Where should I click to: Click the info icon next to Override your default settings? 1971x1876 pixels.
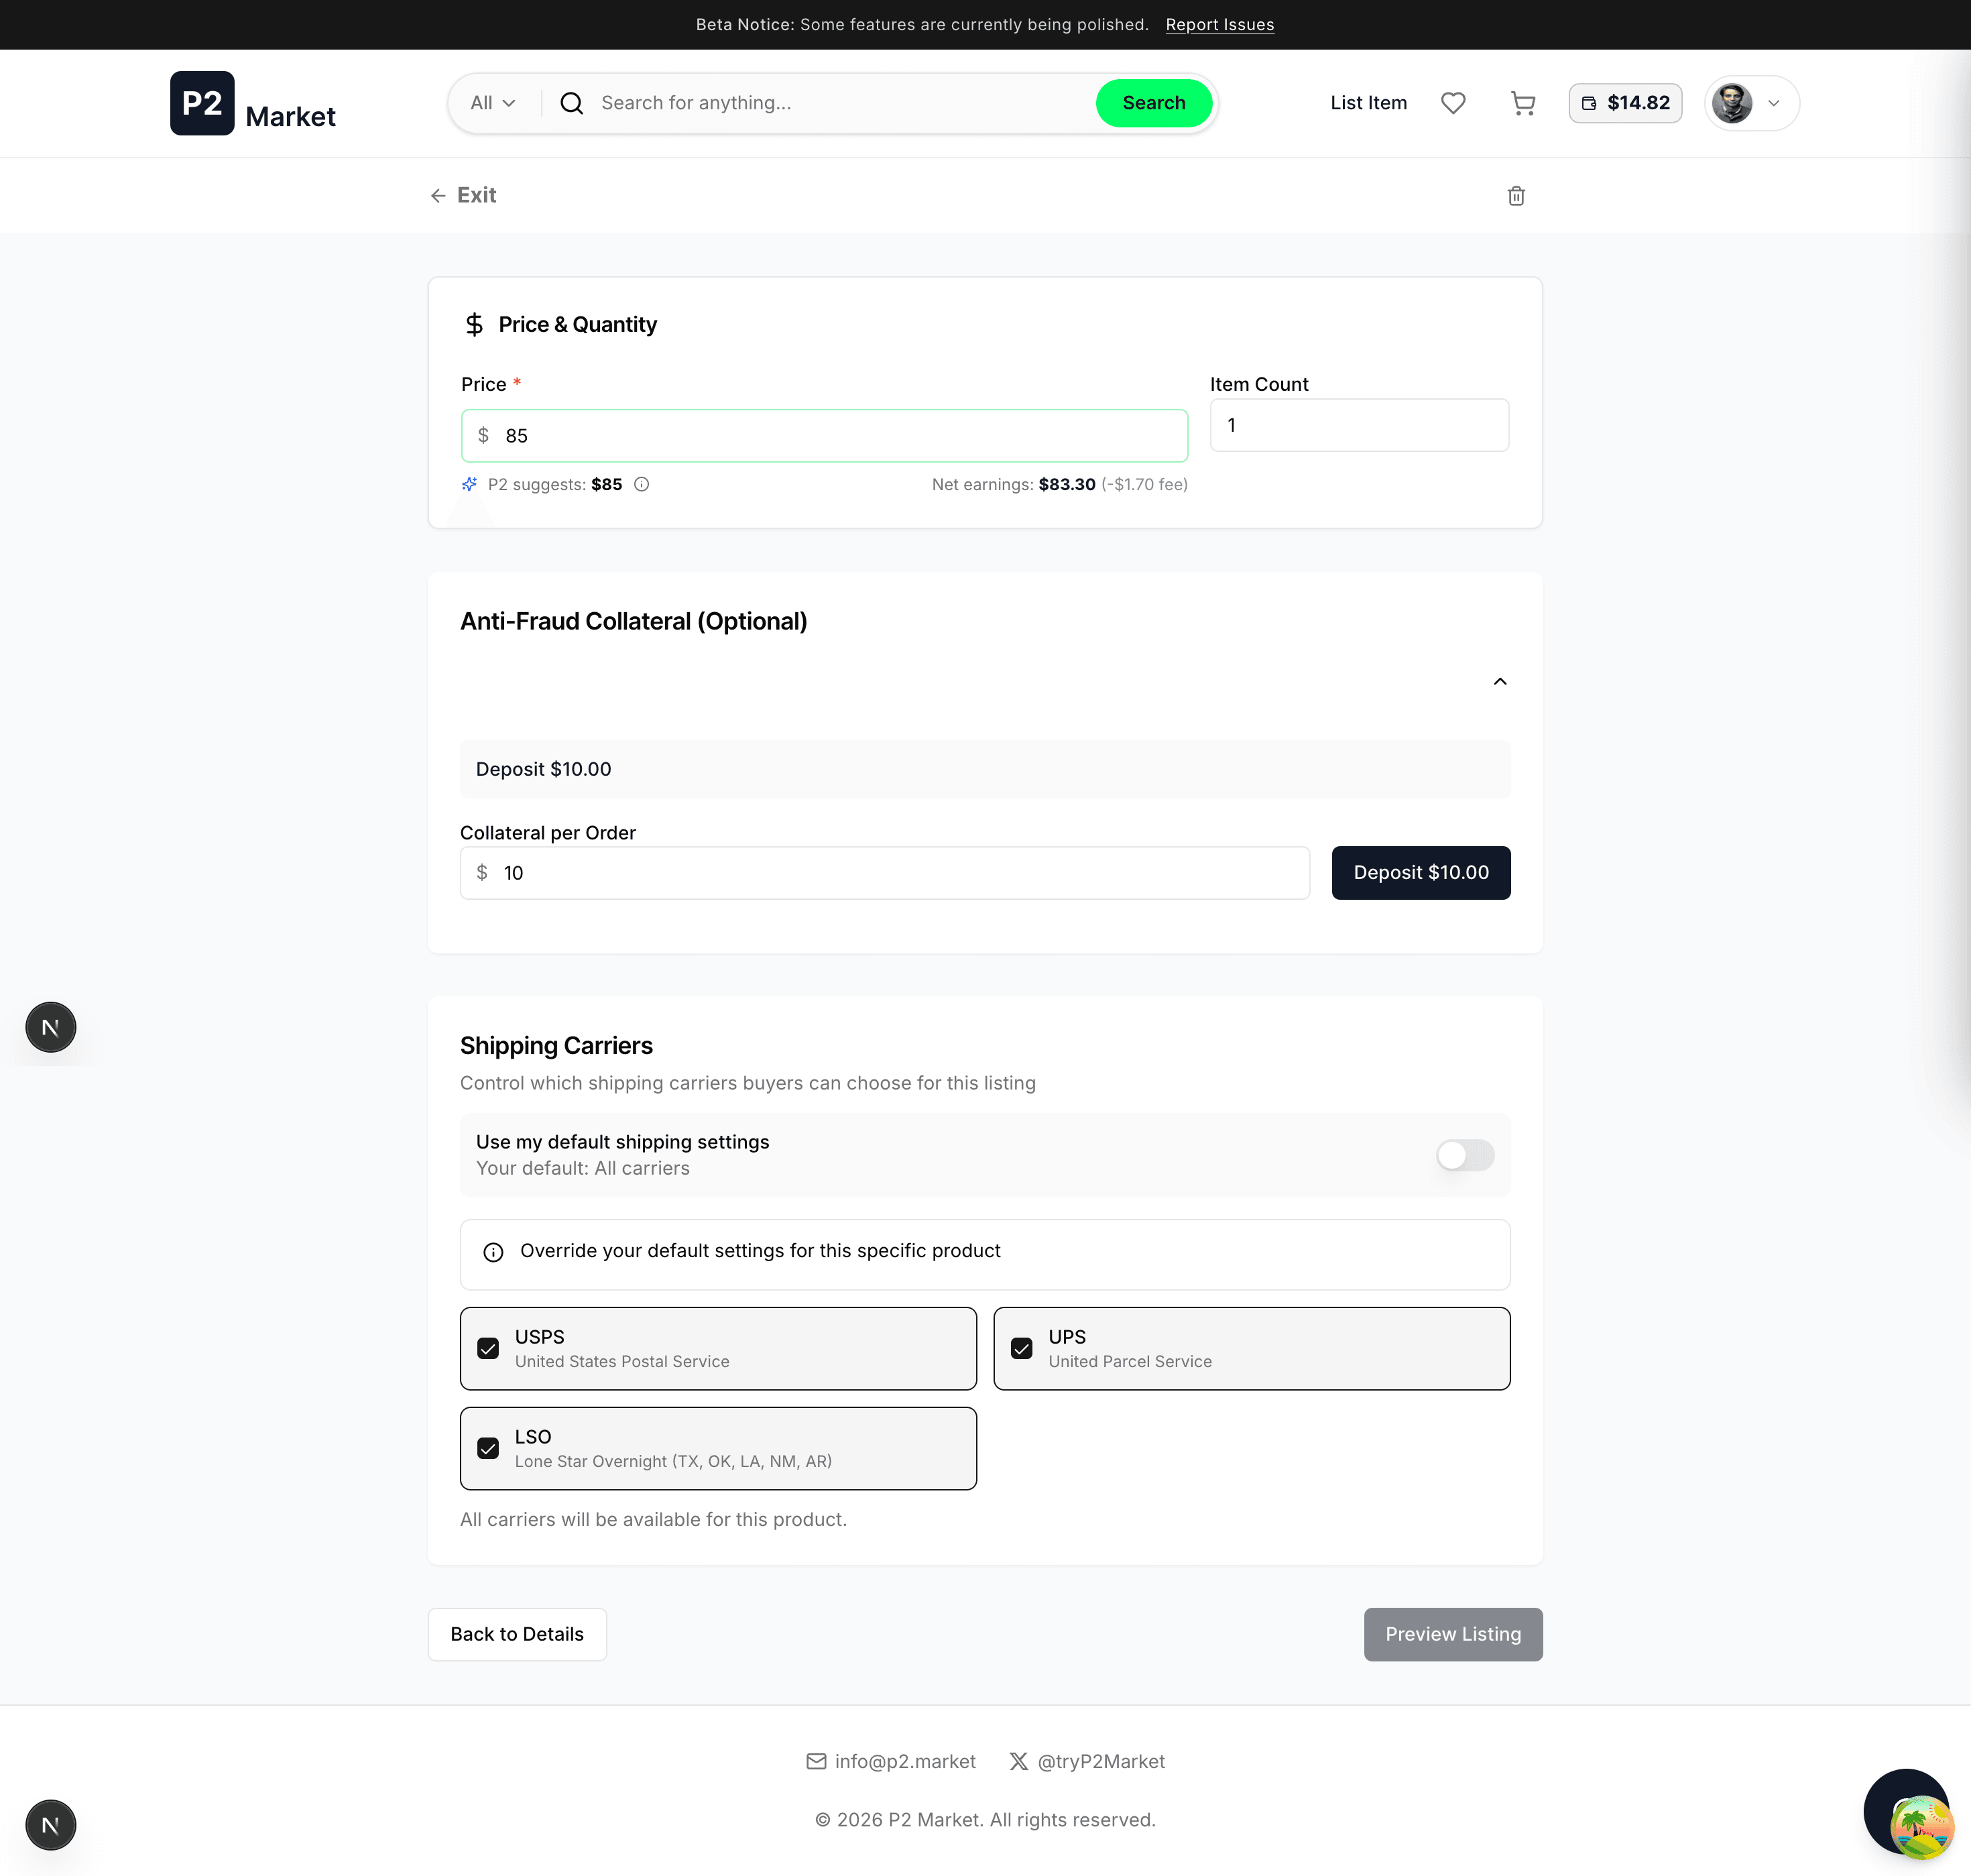(x=493, y=1252)
